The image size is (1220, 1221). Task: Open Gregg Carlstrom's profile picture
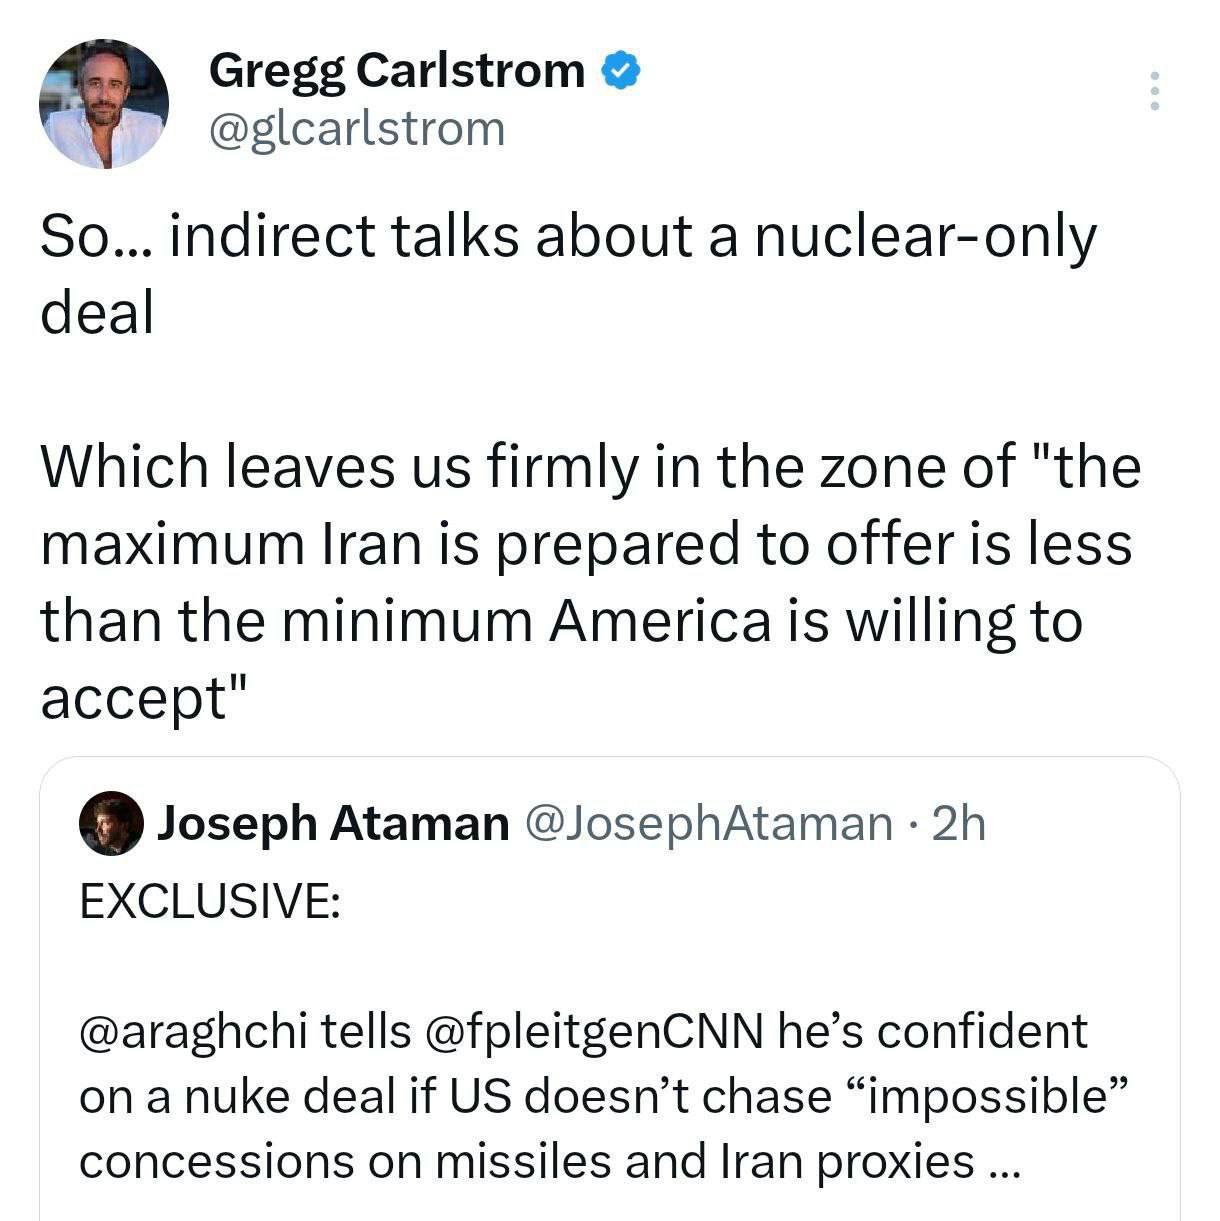104,104
